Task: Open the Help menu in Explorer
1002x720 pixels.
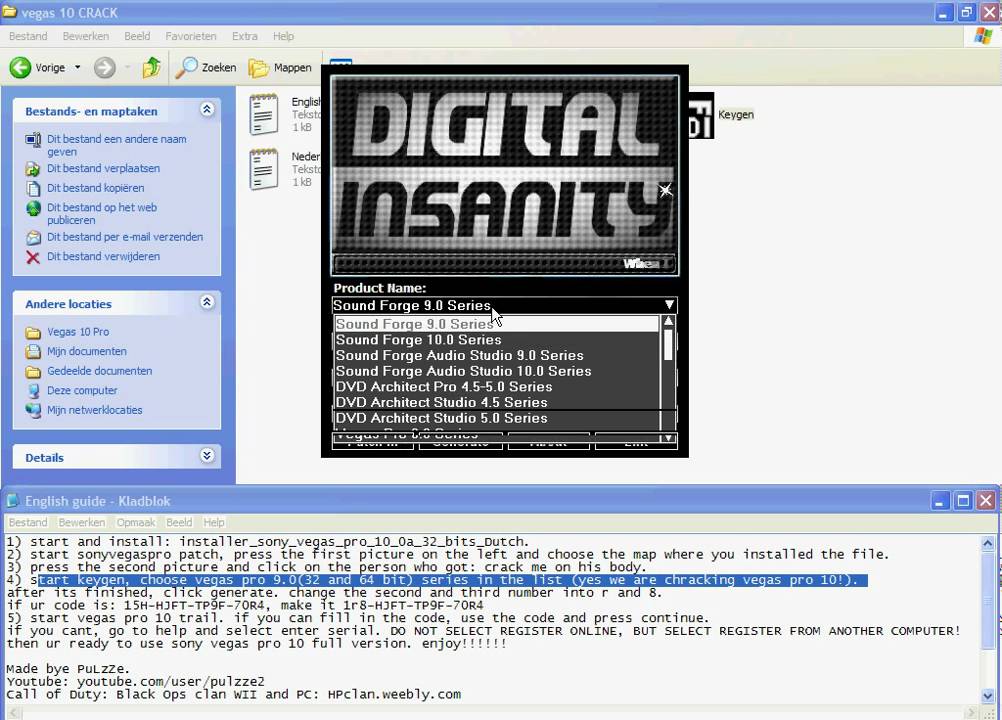Action: tap(283, 36)
